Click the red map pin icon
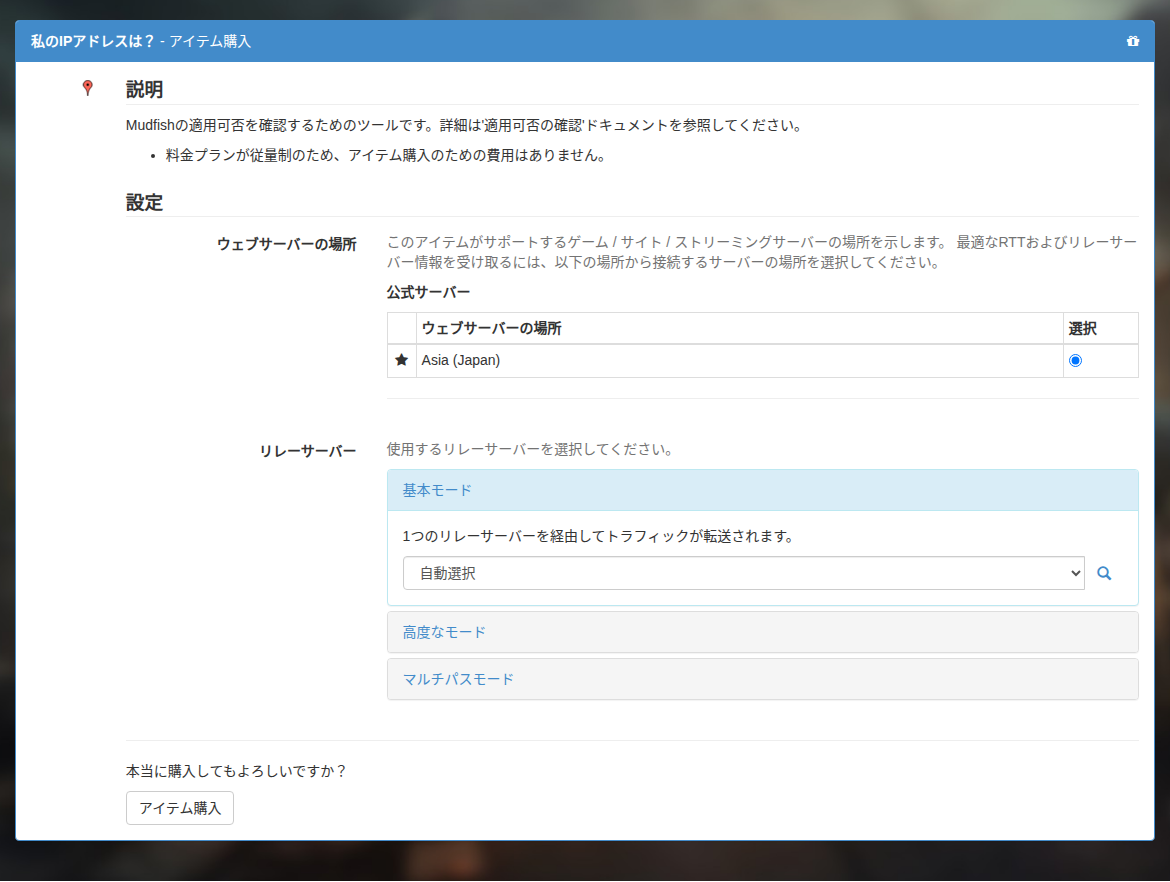Image resolution: width=1170 pixels, height=882 pixels. click(87, 88)
